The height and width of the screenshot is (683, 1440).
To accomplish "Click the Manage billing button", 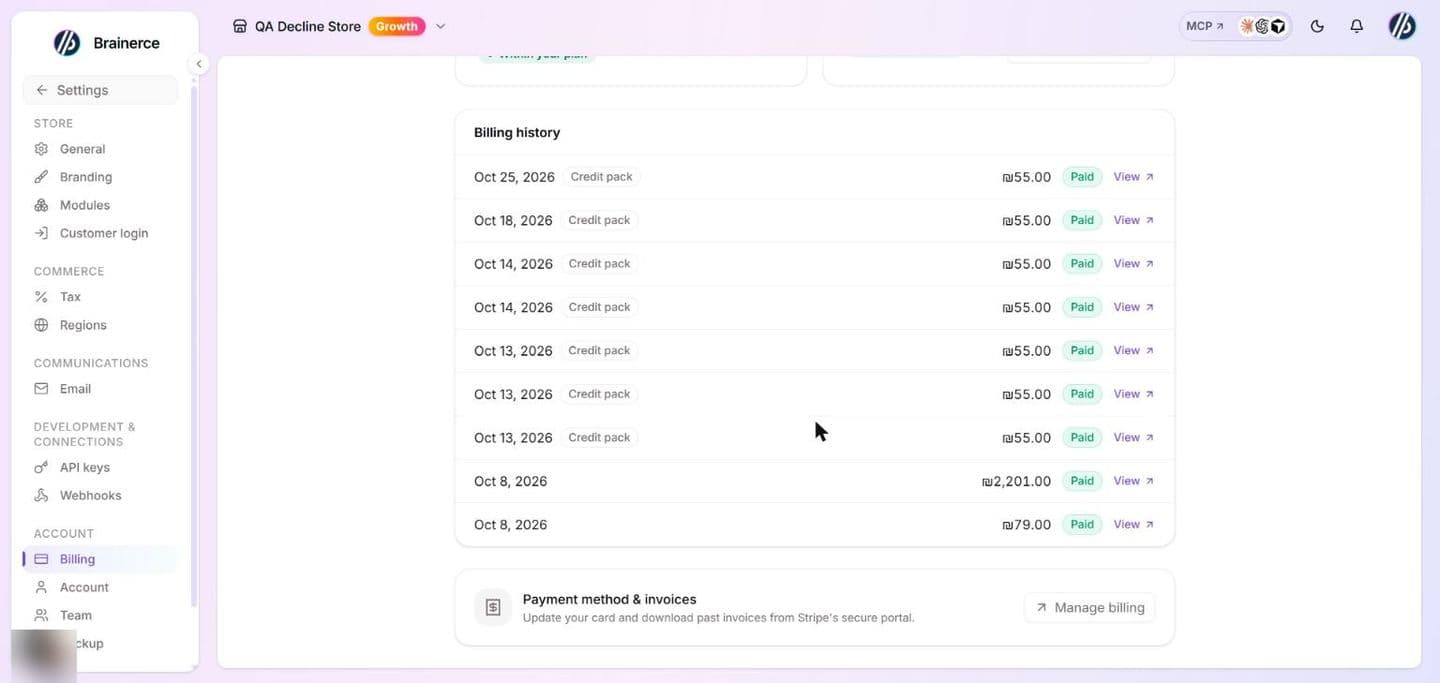I will point(1089,607).
